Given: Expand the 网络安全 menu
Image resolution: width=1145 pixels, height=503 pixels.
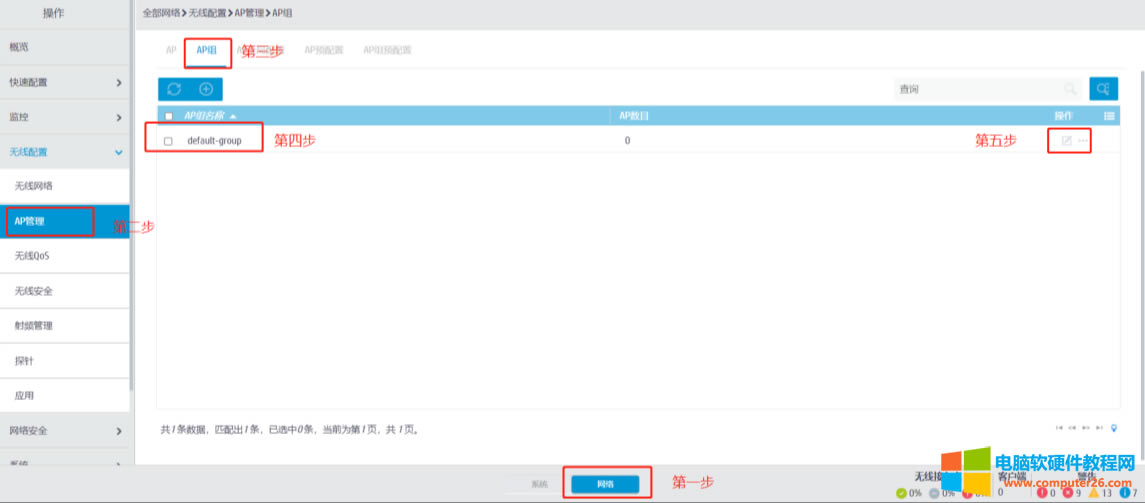Looking at the screenshot, I should pyautogui.click(x=65, y=431).
